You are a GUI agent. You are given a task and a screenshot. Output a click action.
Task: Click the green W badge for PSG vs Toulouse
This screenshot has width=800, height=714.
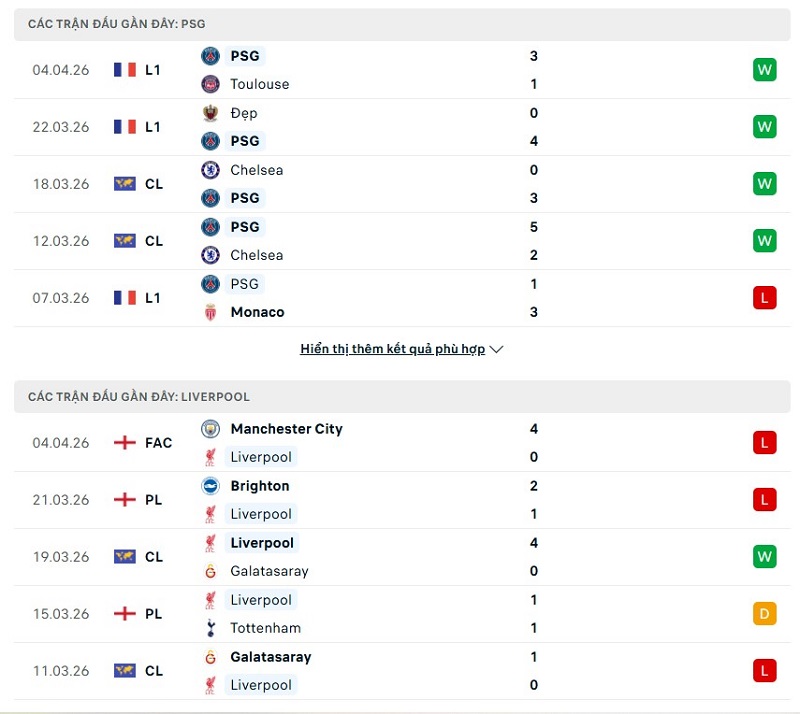(x=764, y=70)
